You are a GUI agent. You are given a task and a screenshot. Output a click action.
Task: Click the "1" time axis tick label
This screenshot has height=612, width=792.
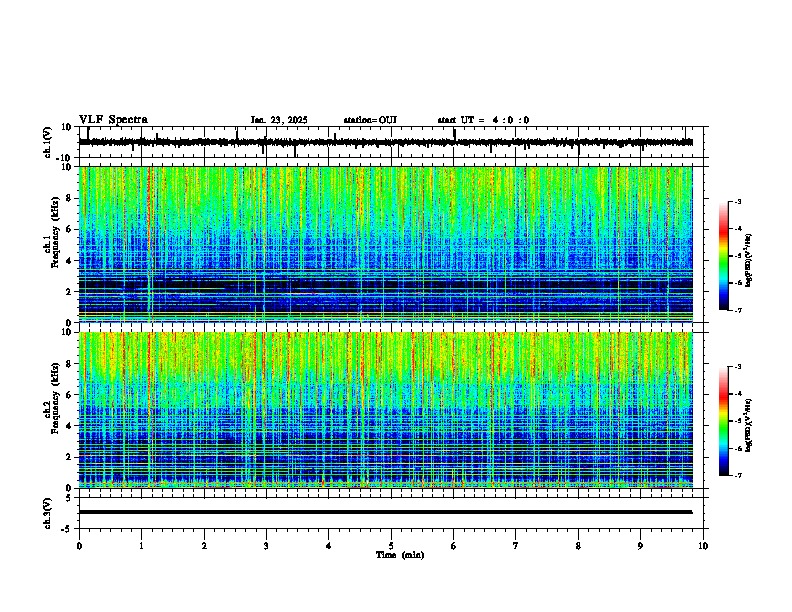coord(141,546)
